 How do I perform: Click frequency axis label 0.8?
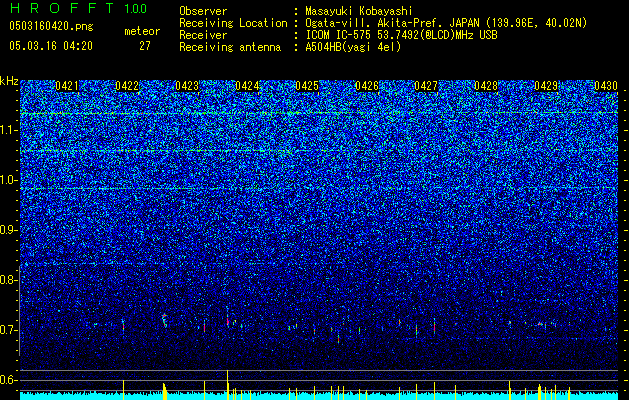8,280
